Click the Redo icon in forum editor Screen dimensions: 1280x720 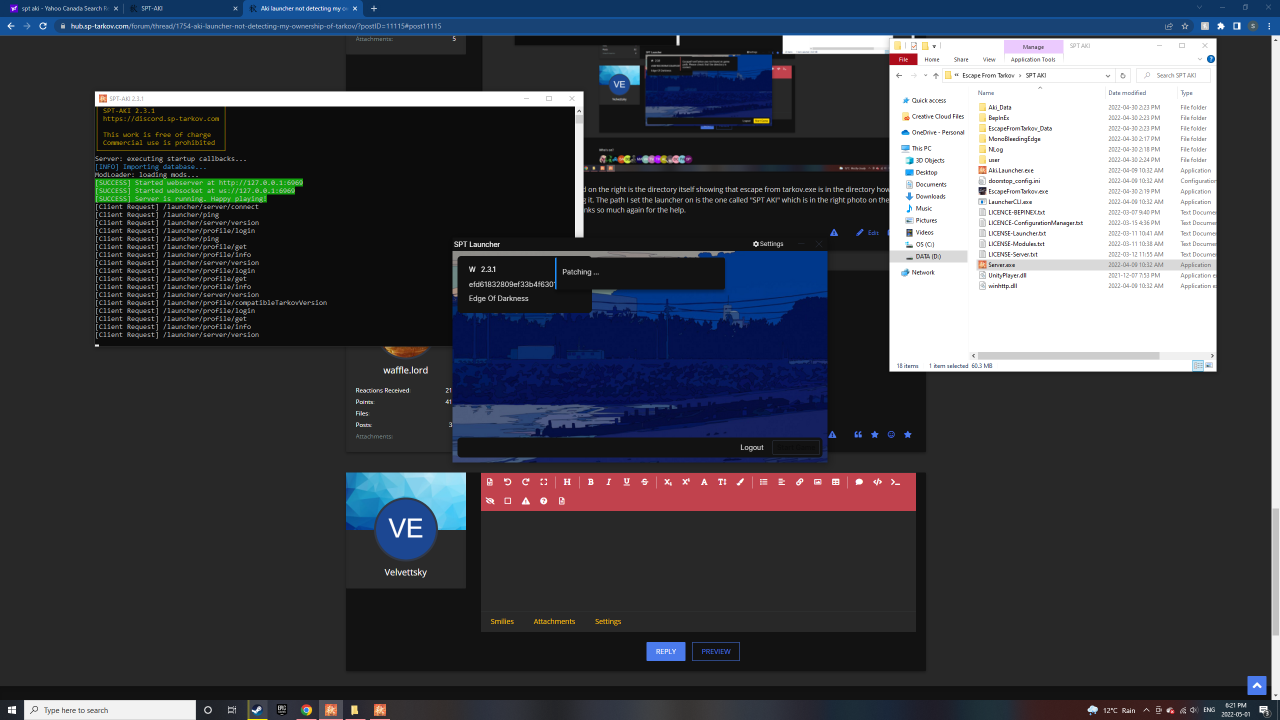pos(525,482)
